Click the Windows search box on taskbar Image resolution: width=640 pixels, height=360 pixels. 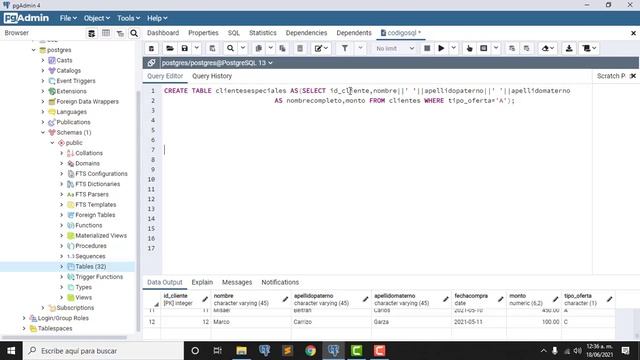[x=103, y=351]
